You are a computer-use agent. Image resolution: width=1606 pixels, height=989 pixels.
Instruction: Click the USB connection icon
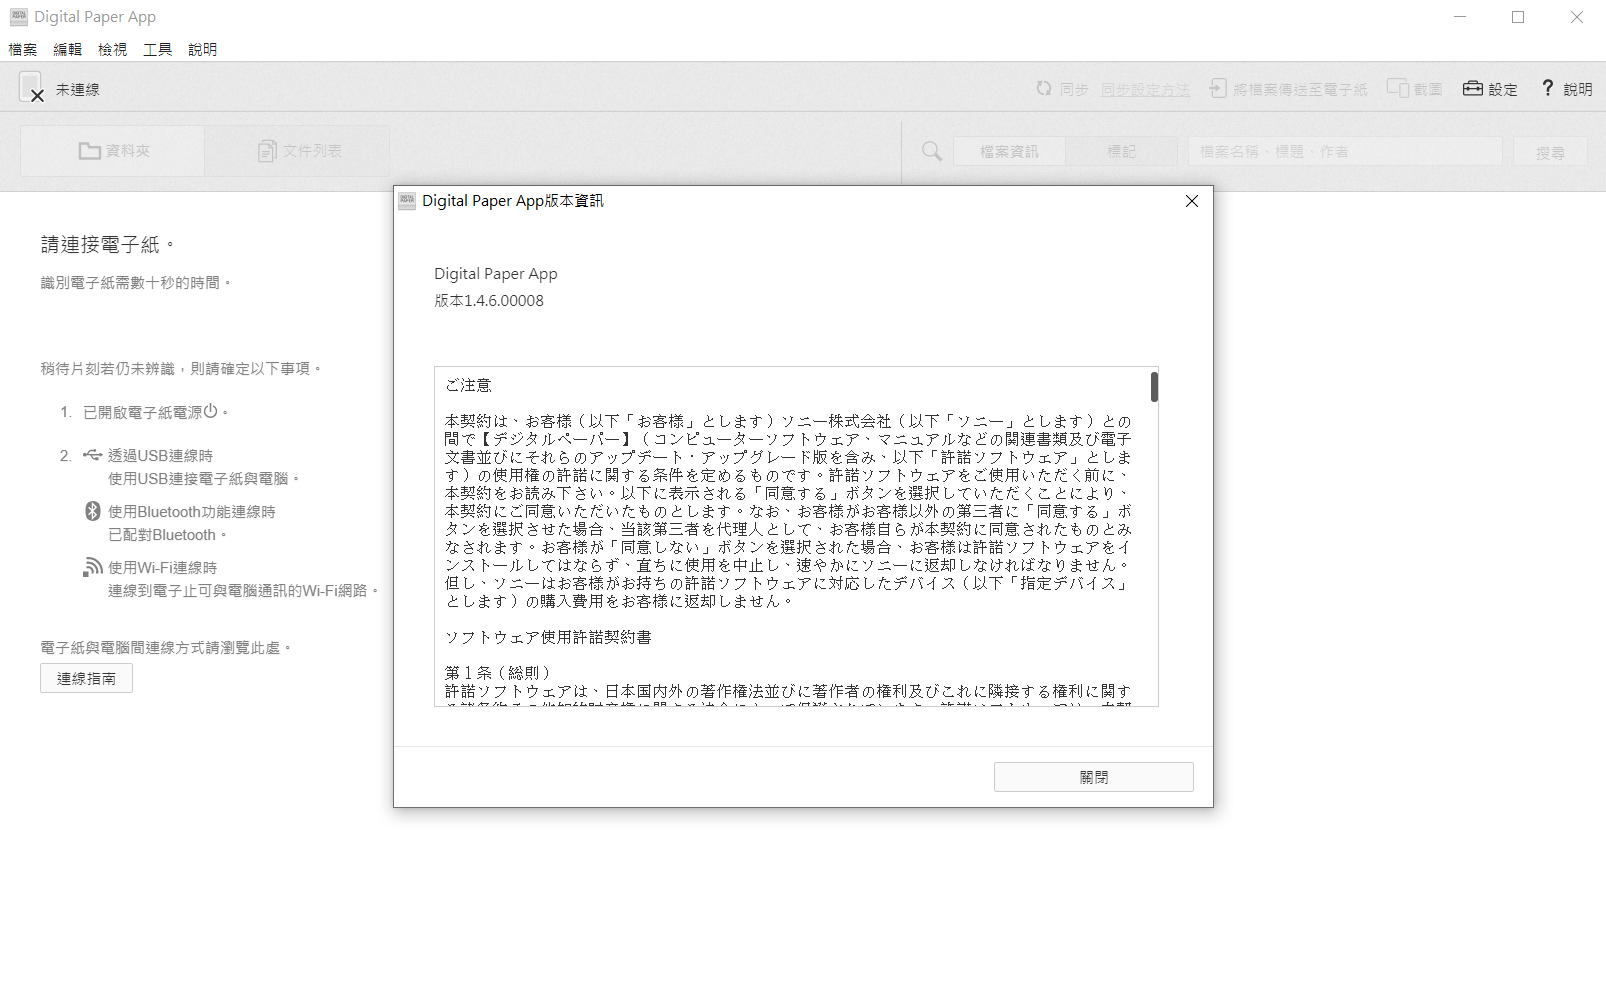click(92, 455)
